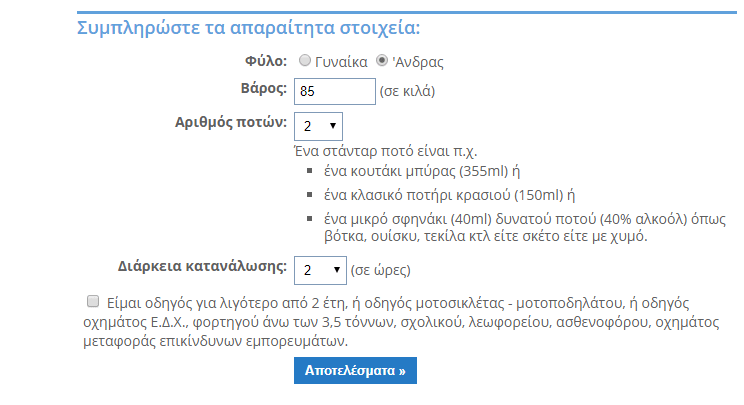Open the Διάρκεια κατανάλωσης hours dropdown
This screenshot has width=744, height=405.
click(x=320, y=270)
